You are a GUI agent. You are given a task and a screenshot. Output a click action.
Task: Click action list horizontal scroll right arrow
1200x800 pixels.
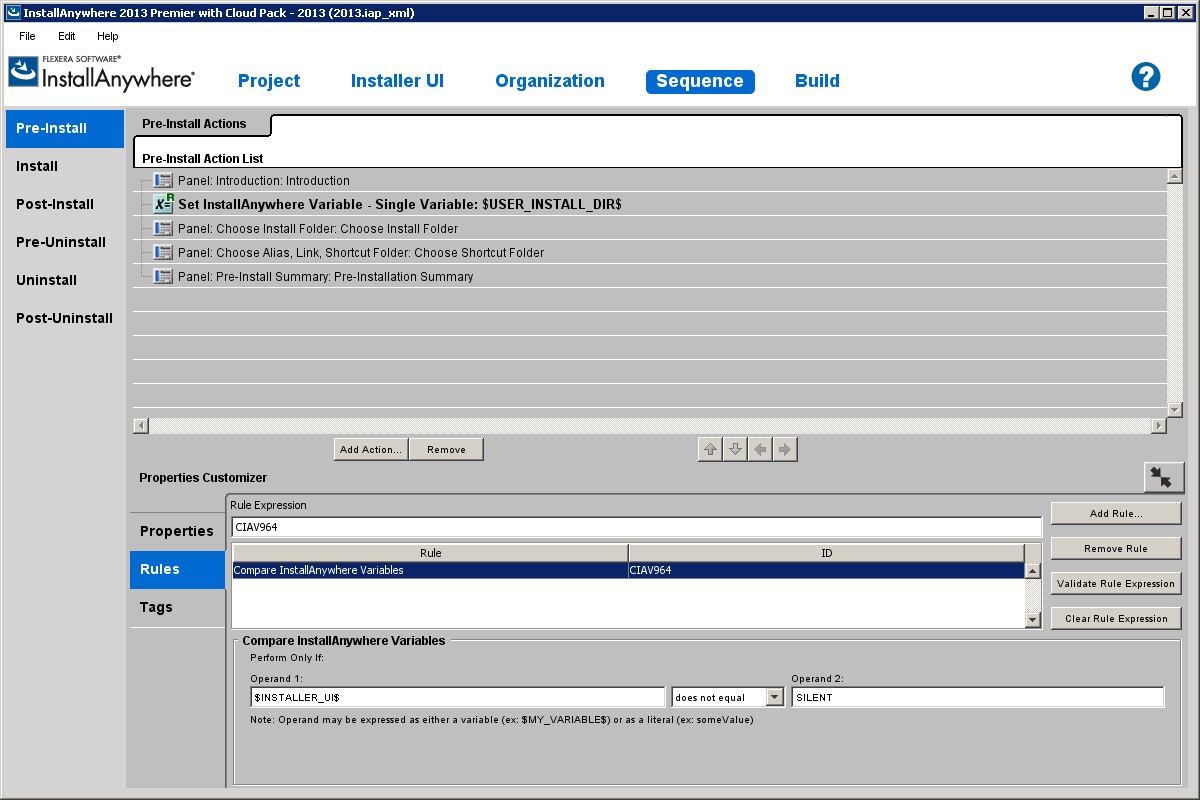[x=1159, y=426]
